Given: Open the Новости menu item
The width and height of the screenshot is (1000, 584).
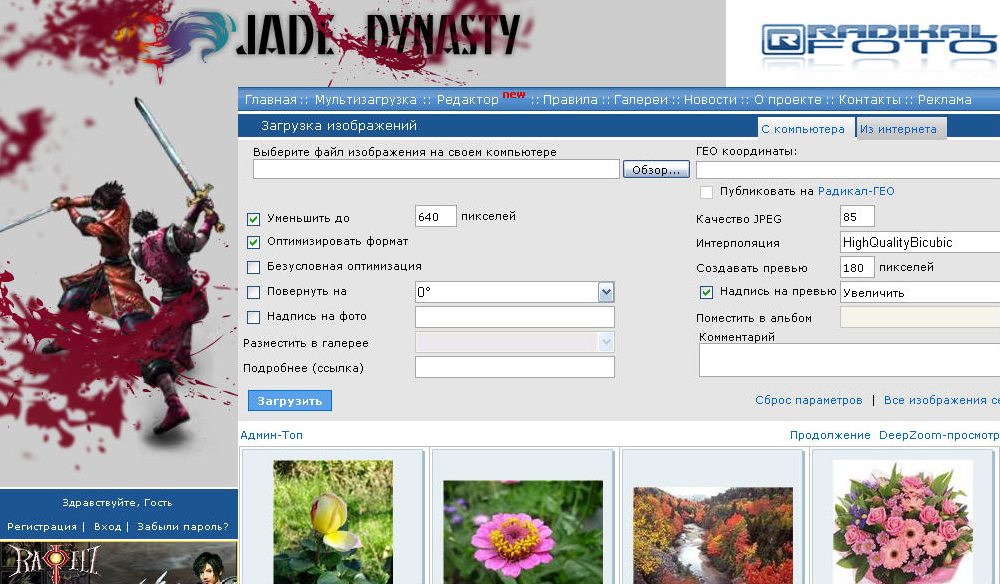Looking at the screenshot, I should coord(710,100).
